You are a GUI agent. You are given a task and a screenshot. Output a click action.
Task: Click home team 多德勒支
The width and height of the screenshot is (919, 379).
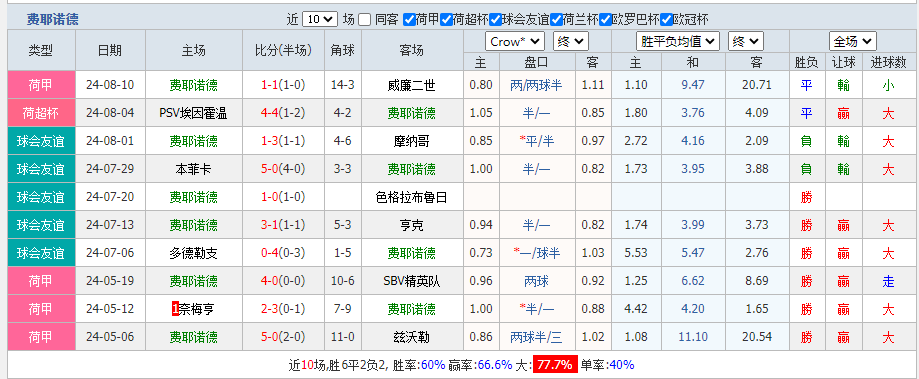point(193,253)
